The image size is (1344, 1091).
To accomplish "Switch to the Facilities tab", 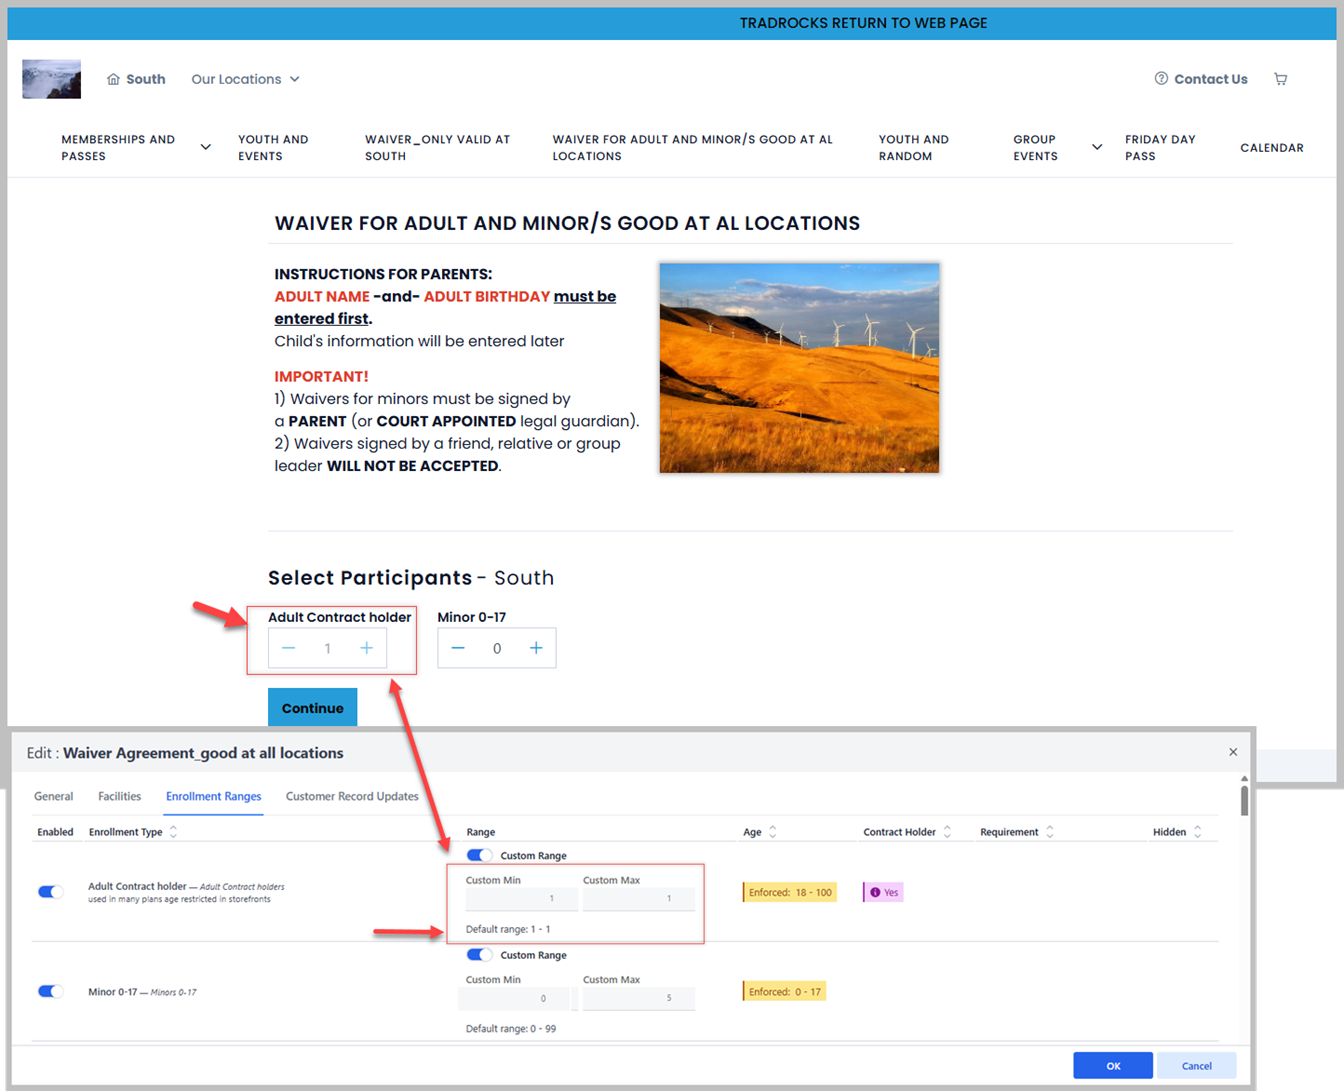I will pyautogui.click(x=119, y=796).
